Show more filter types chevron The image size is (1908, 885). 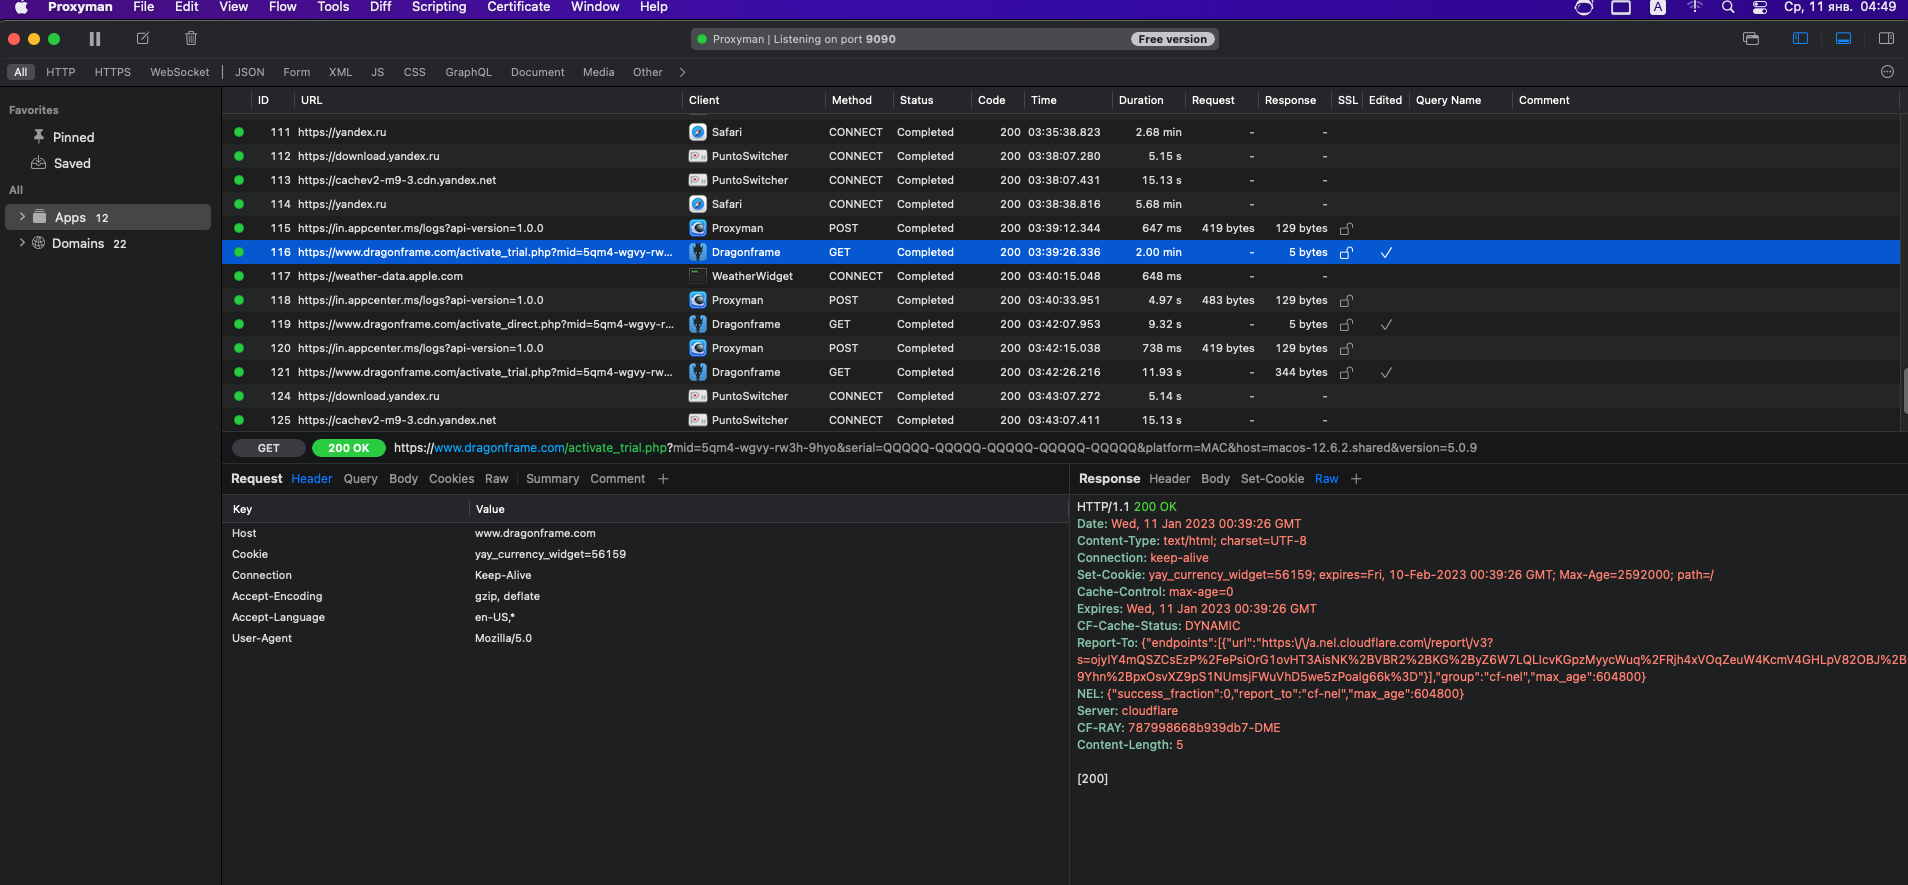coord(682,72)
